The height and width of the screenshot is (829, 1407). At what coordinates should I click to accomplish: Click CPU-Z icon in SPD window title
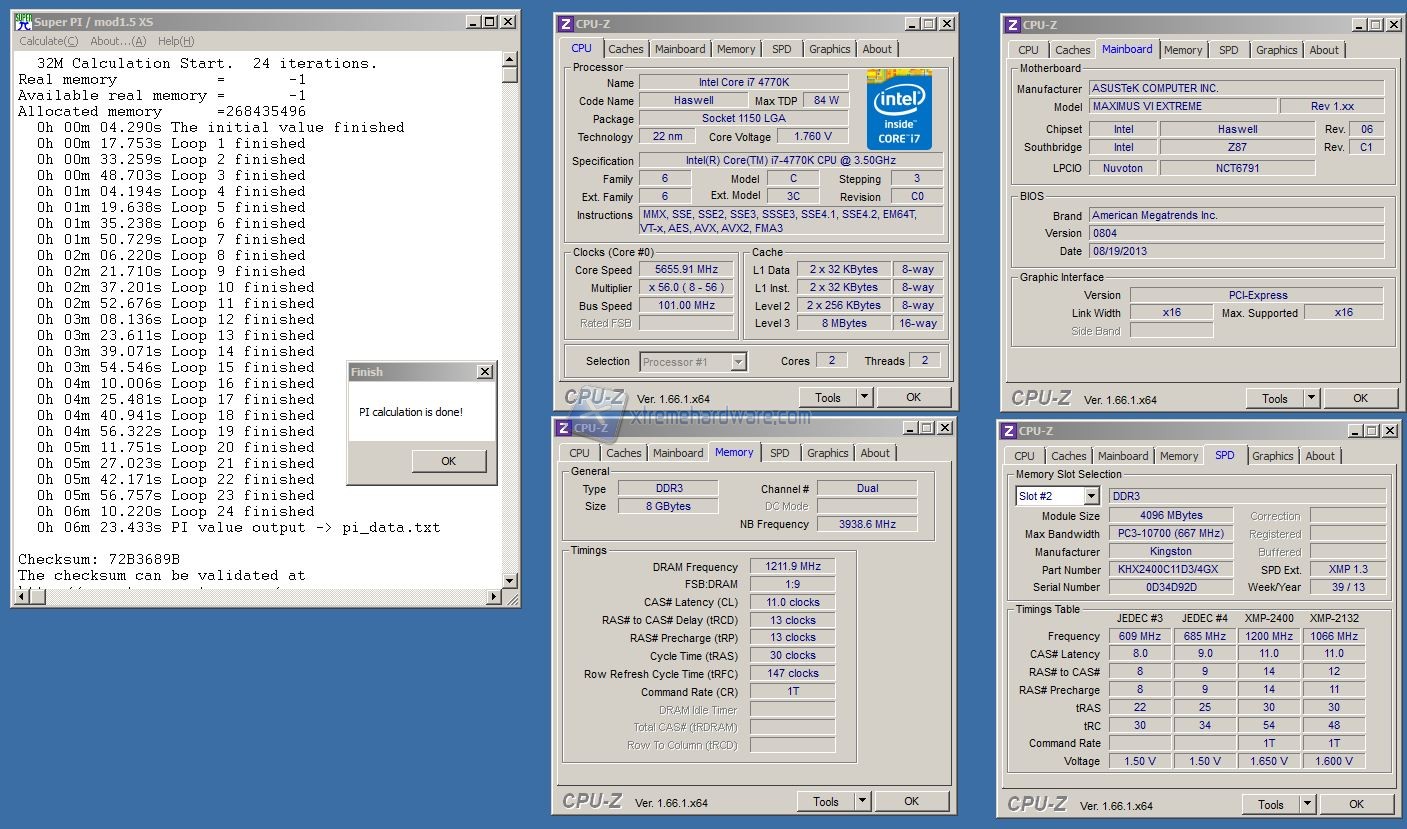tap(1008, 431)
